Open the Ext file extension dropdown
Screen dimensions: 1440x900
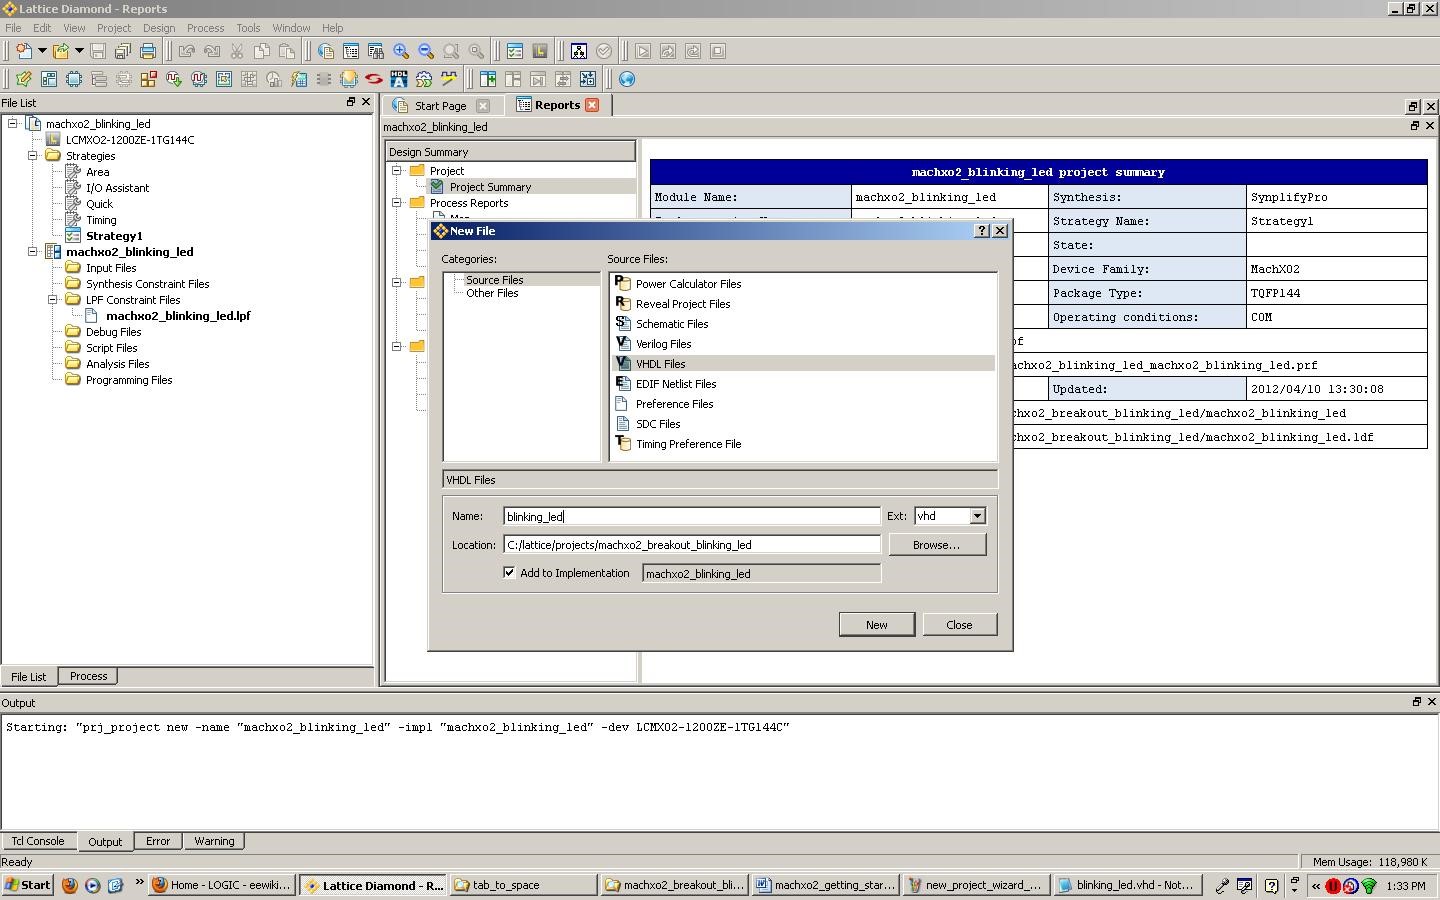(977, 516)
